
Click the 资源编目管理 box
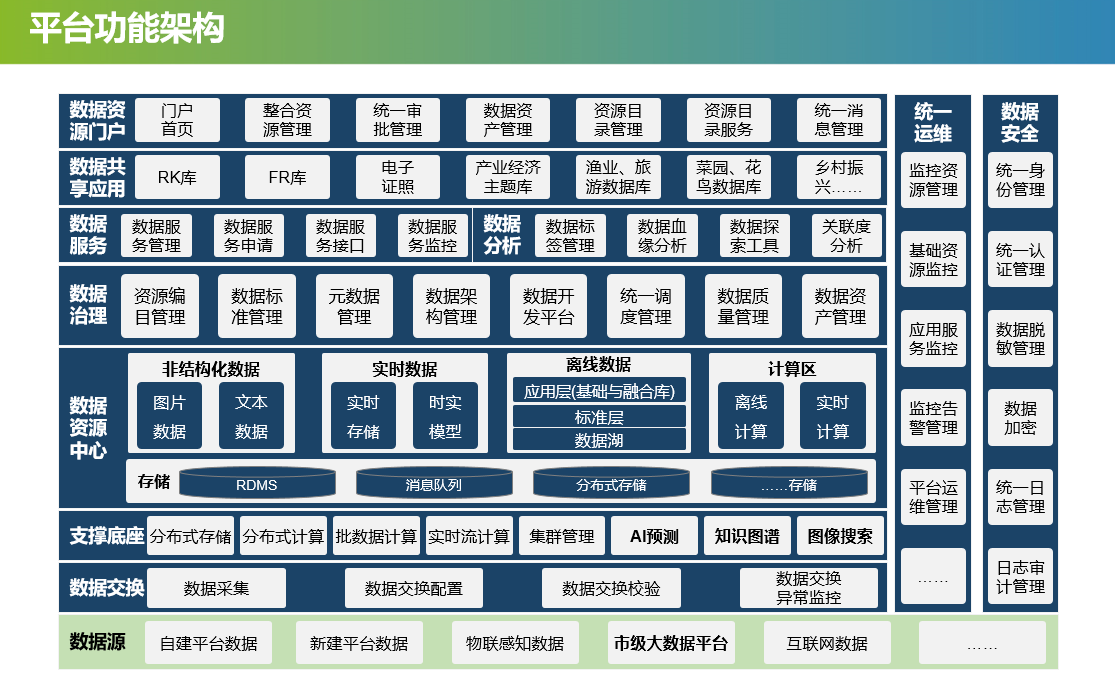(x=160, y=306)
